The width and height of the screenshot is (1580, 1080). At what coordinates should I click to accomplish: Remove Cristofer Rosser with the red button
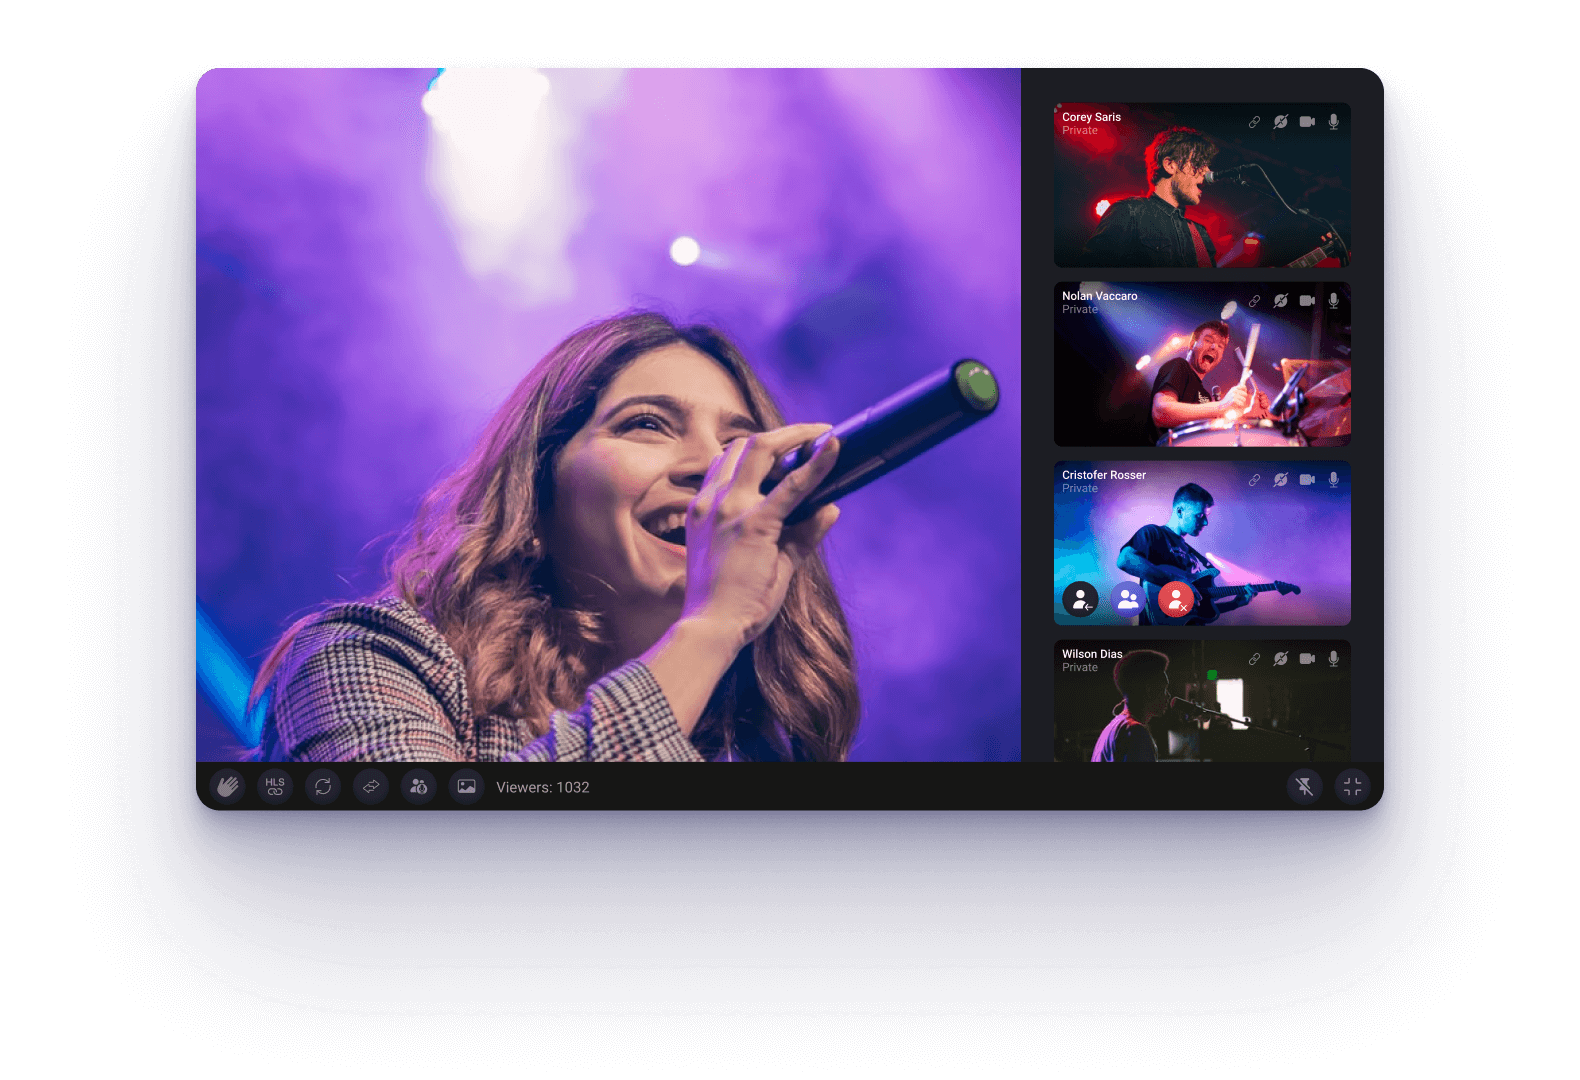pos(1176,600)
